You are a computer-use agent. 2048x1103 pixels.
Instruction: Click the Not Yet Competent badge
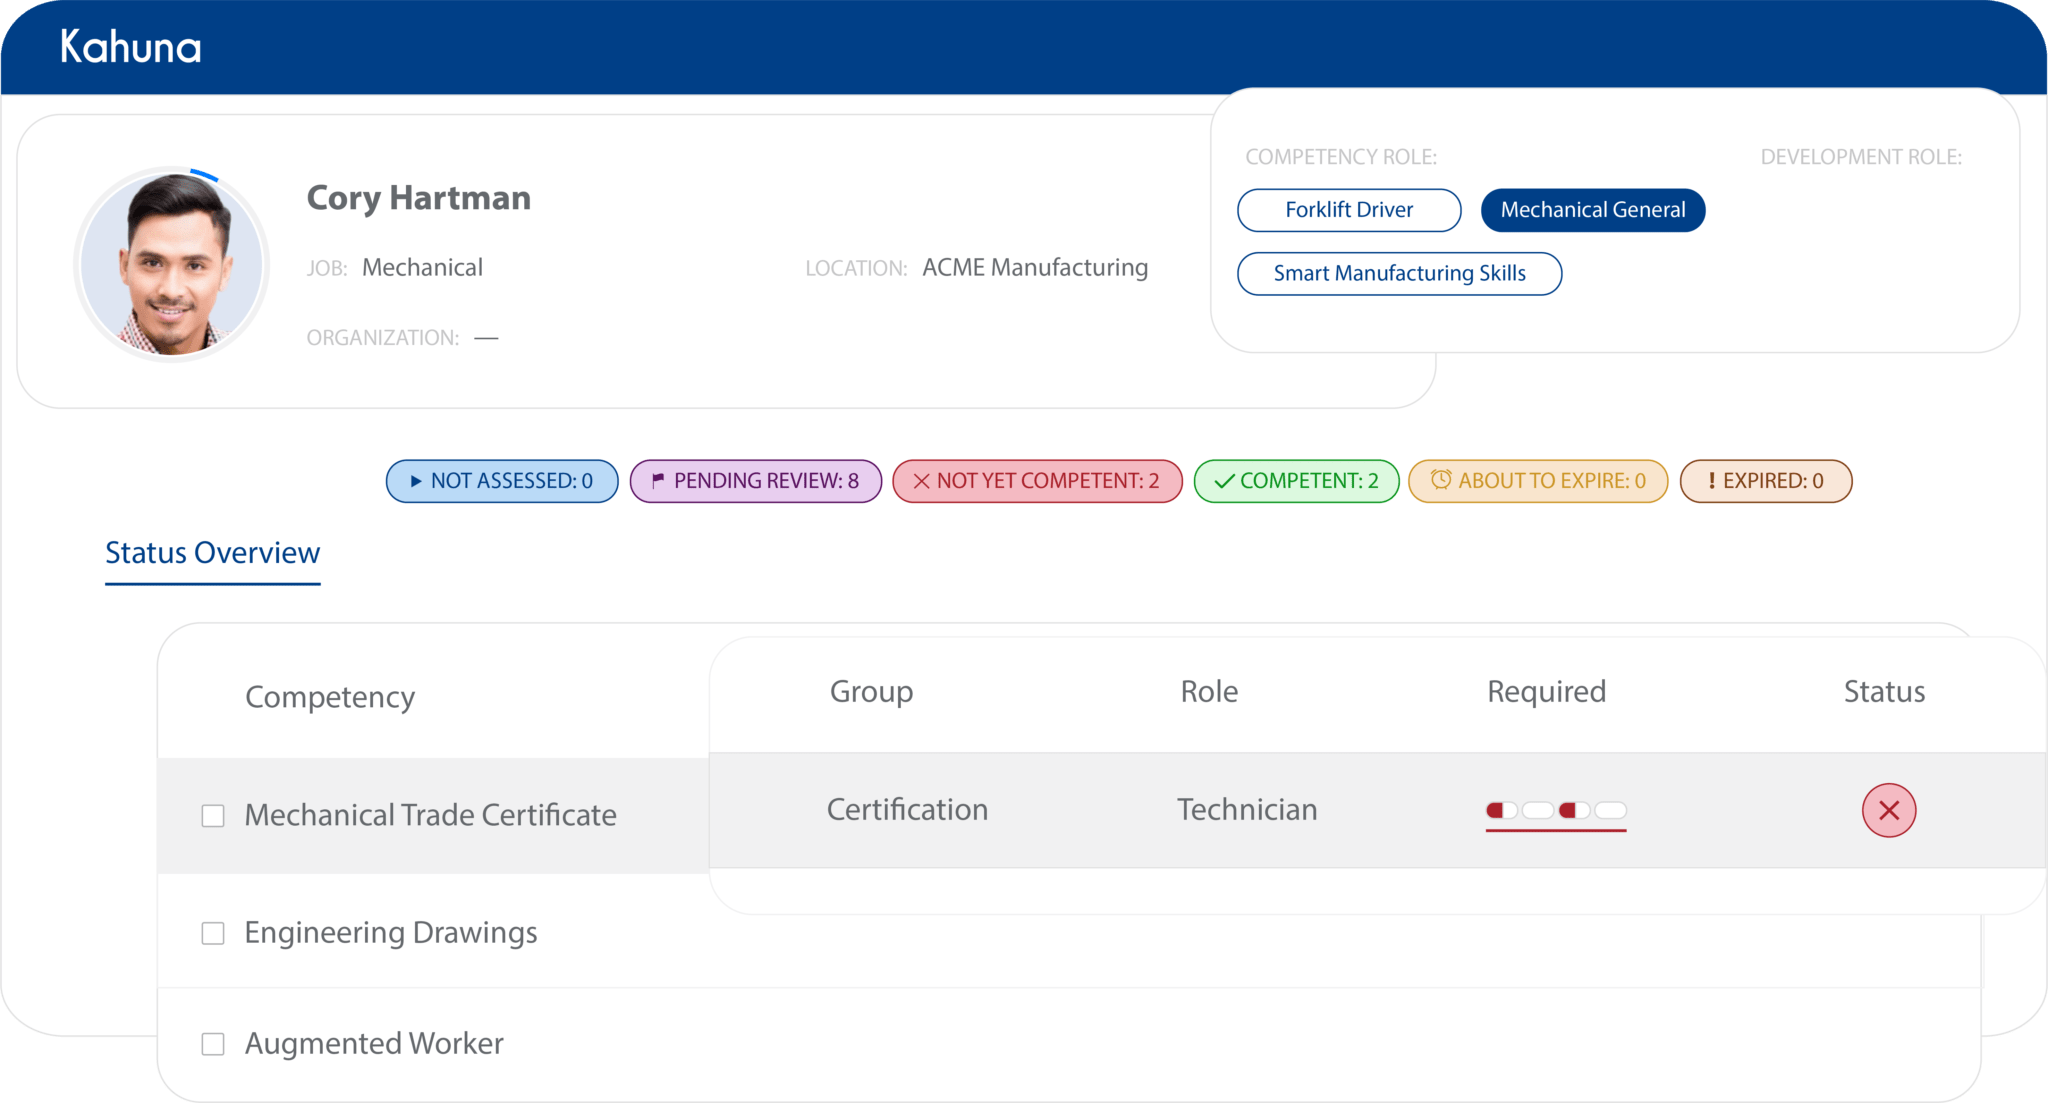[1037, 481]
